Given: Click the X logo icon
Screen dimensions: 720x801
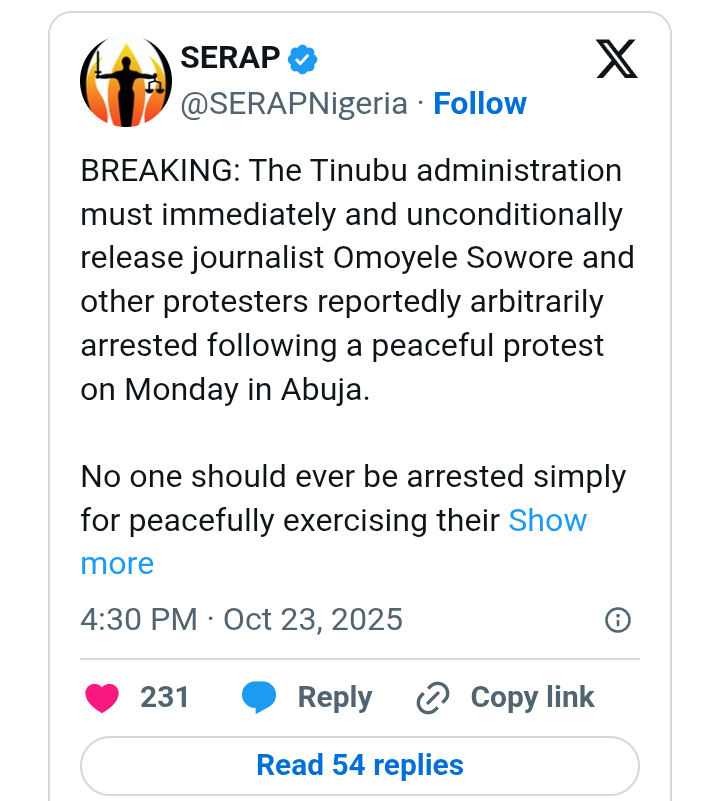Looking at the screenshot, I should click(616, 60).
